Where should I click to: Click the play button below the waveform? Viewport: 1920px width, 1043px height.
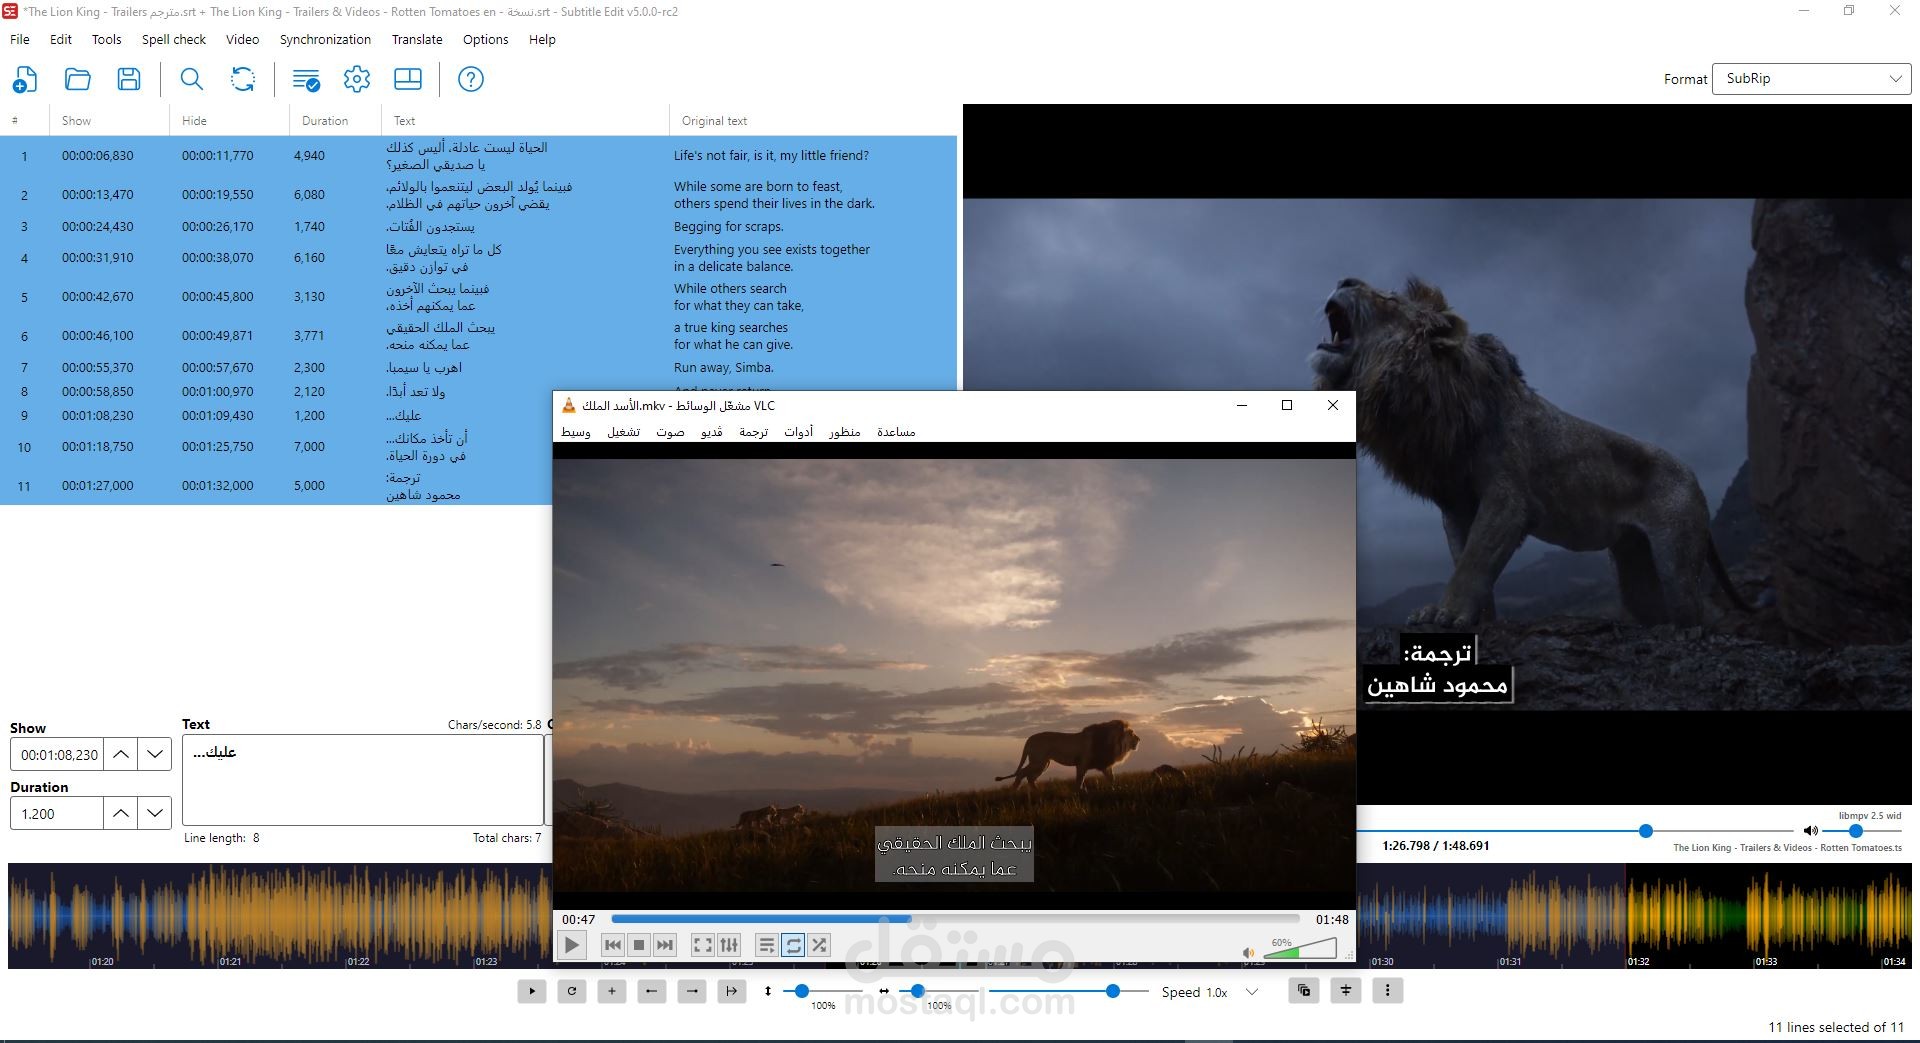click(x=532, y=991)
